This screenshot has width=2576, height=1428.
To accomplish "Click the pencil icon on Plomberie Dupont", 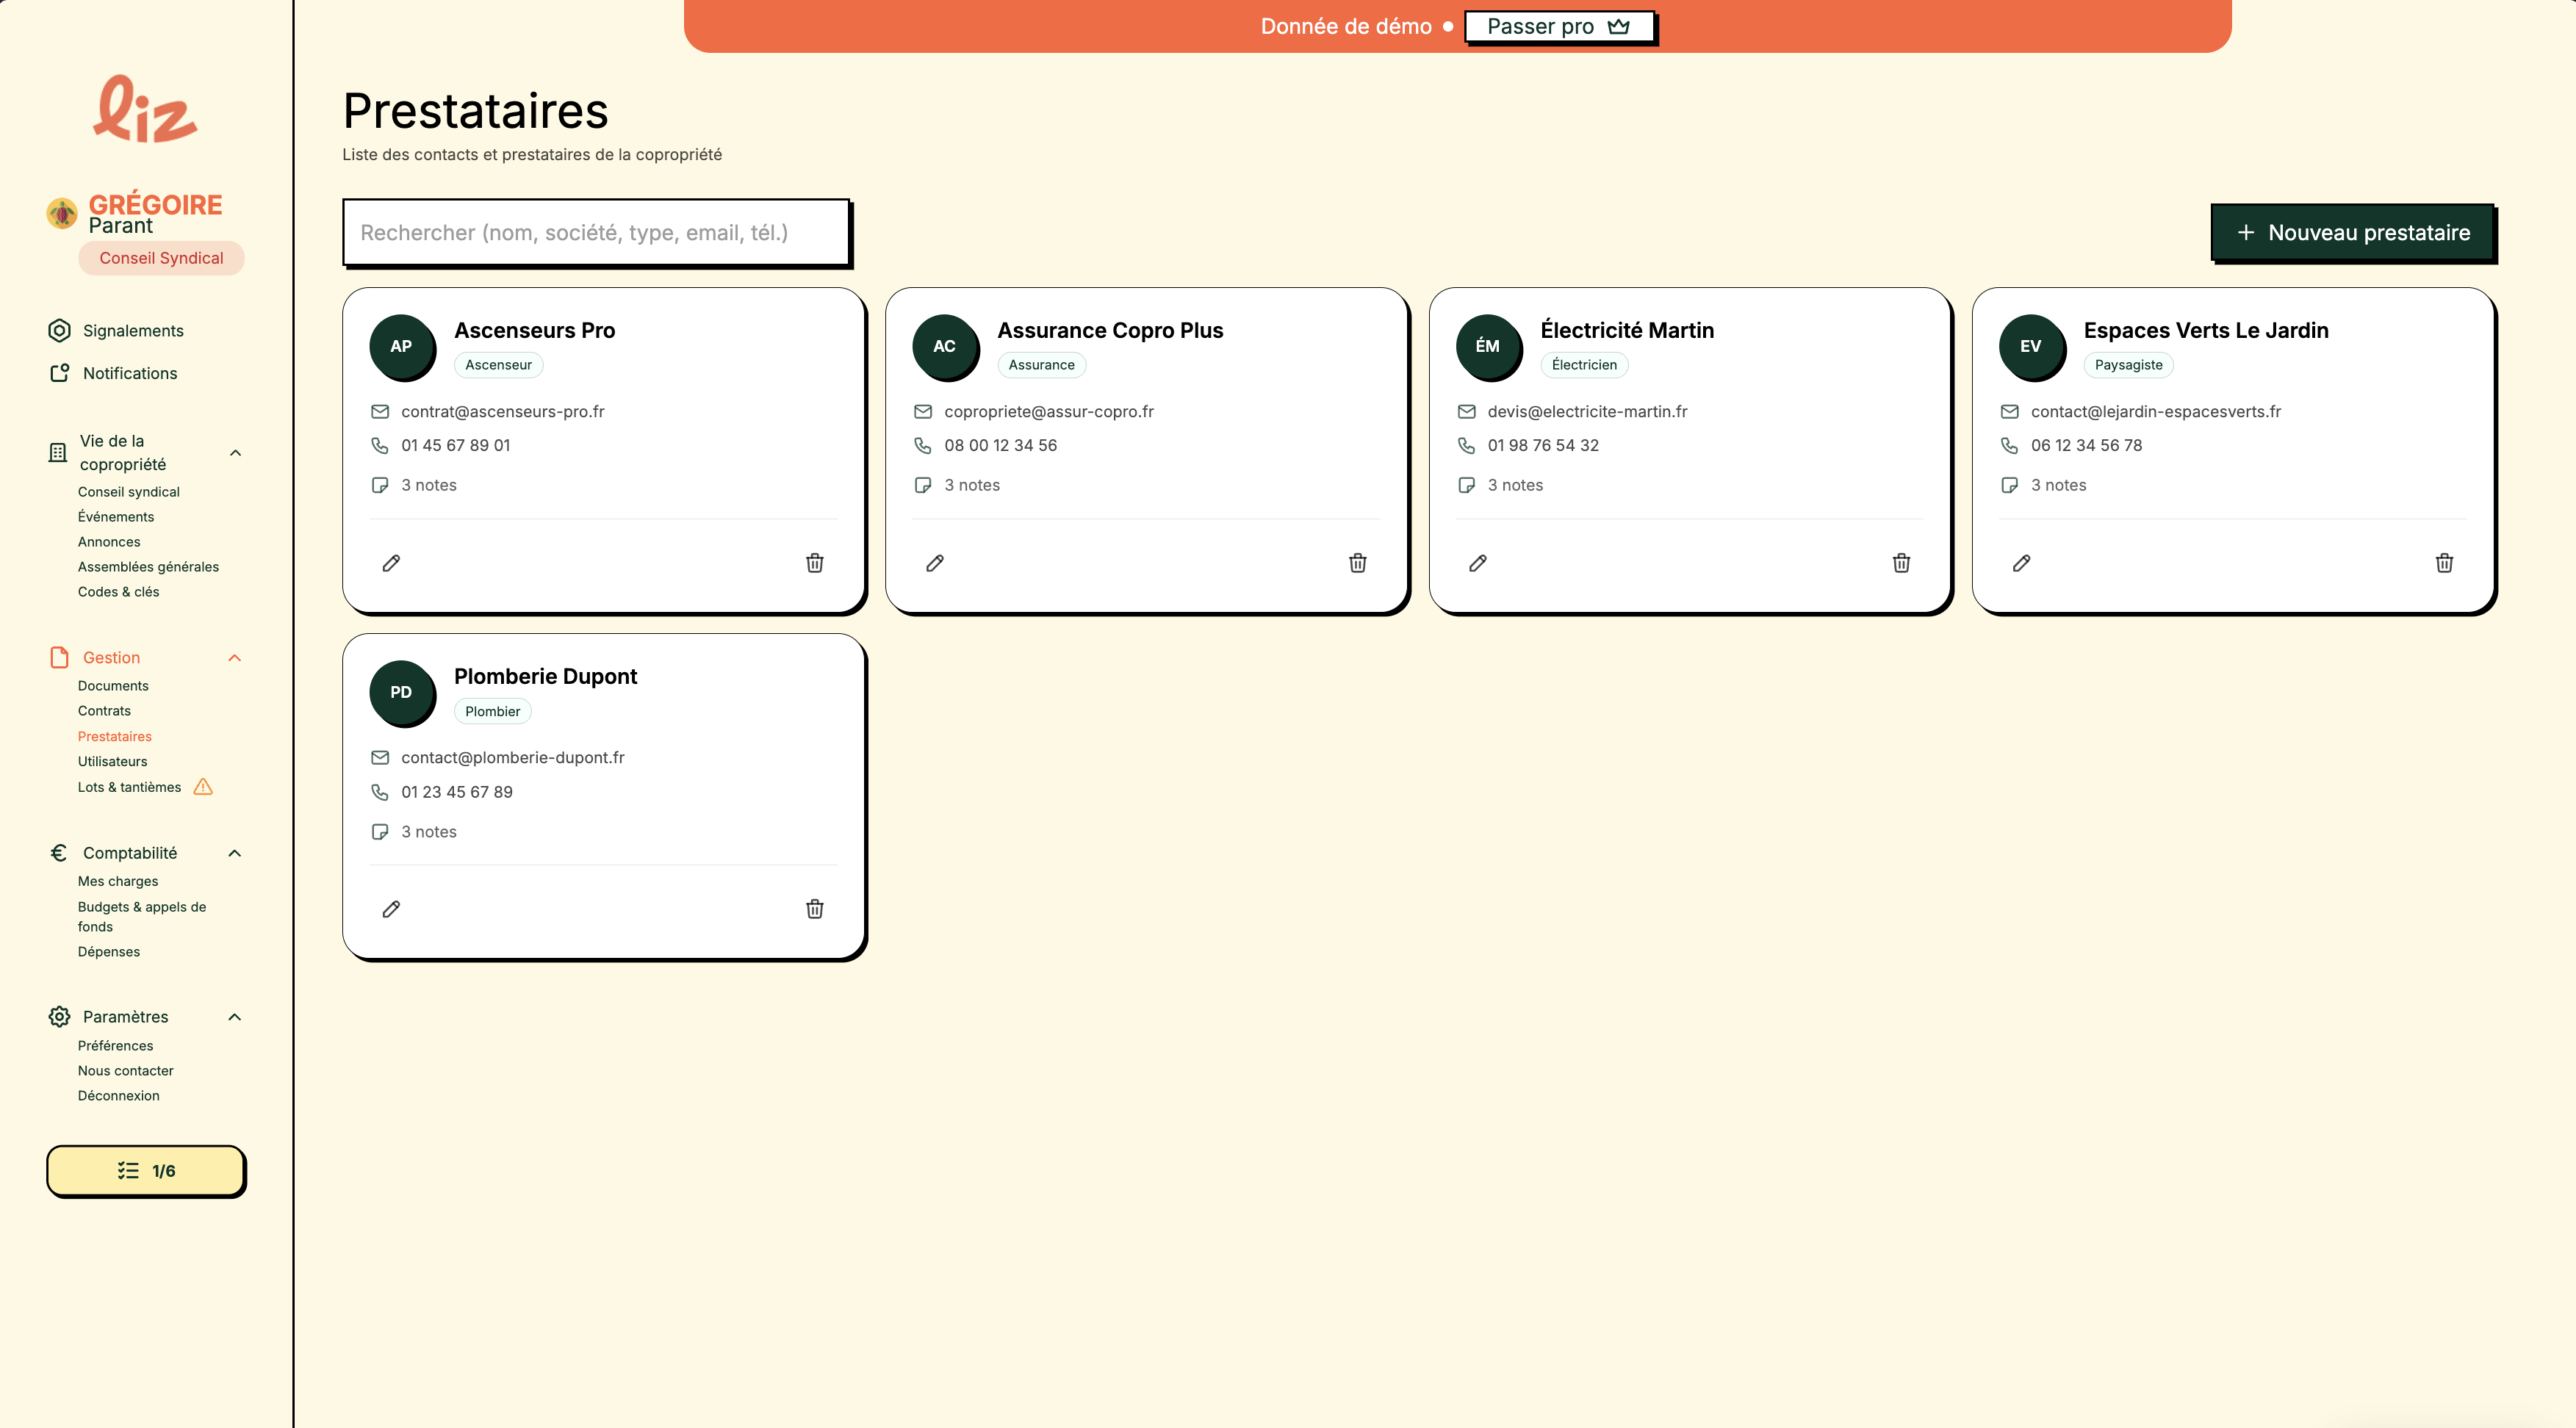I will coord(391,909).
